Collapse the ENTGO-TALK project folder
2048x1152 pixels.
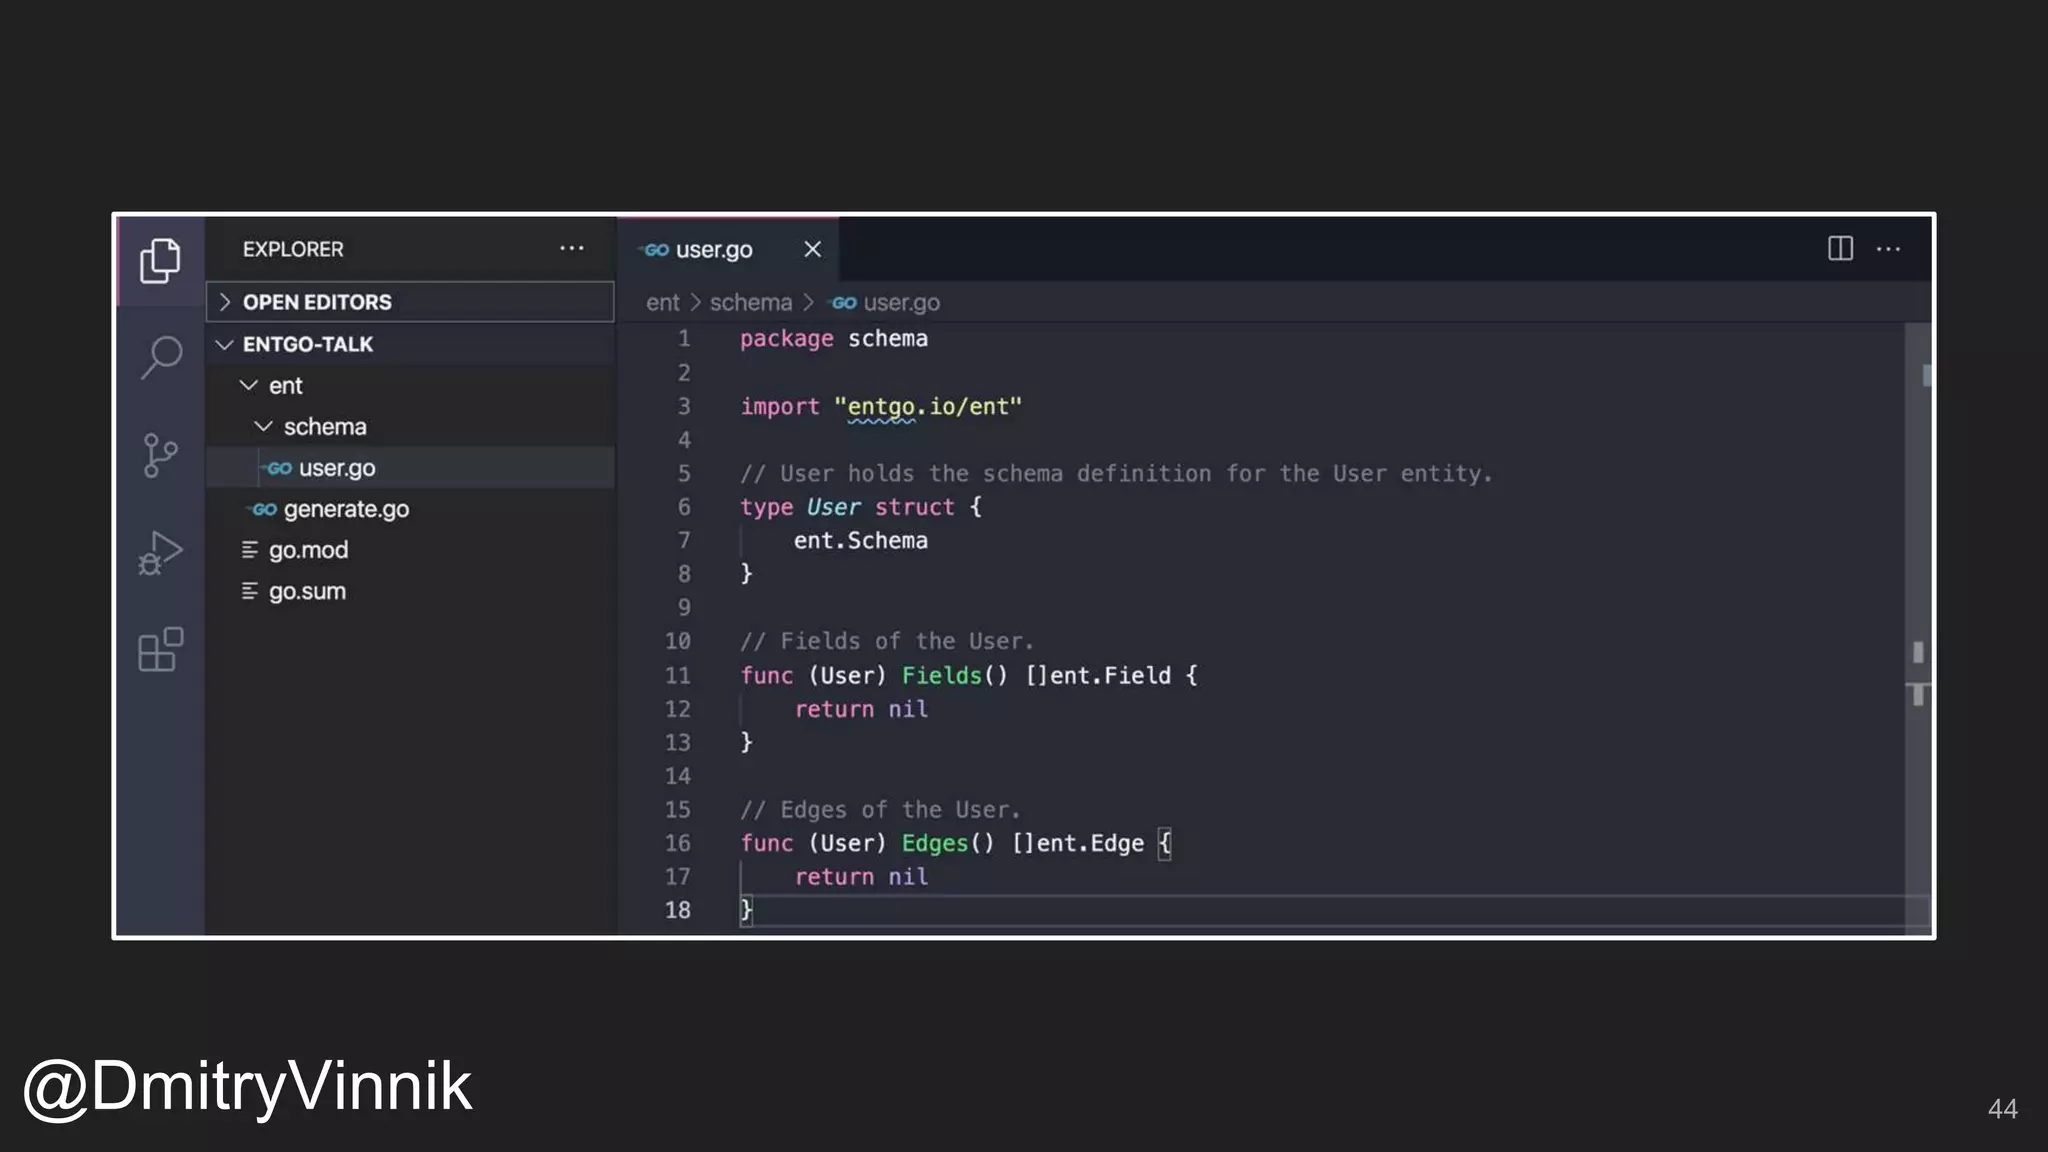click(x=307, y=344)
